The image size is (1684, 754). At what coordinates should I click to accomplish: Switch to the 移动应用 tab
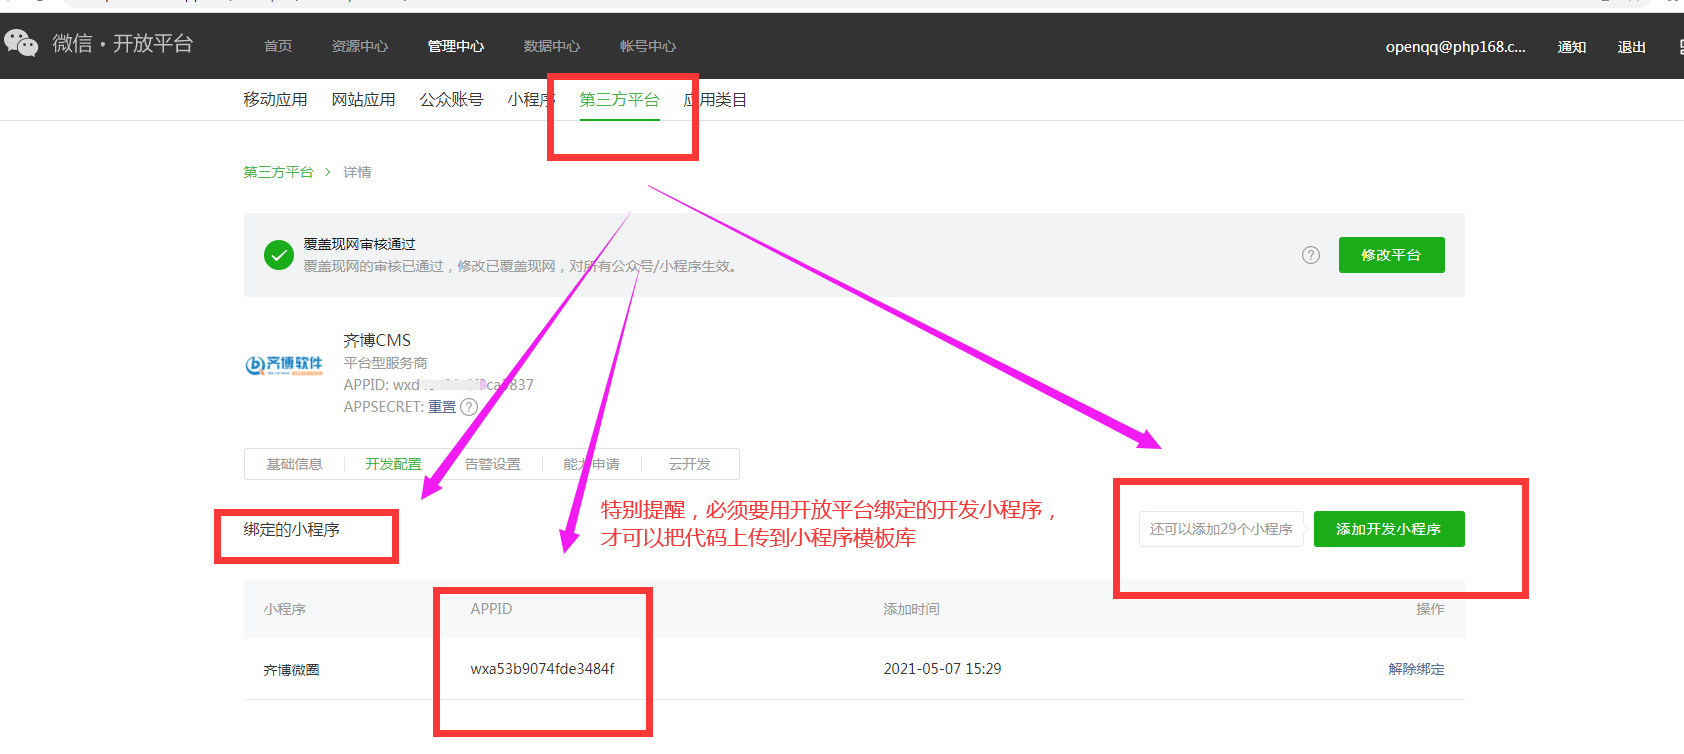click(x=275, y=100)
